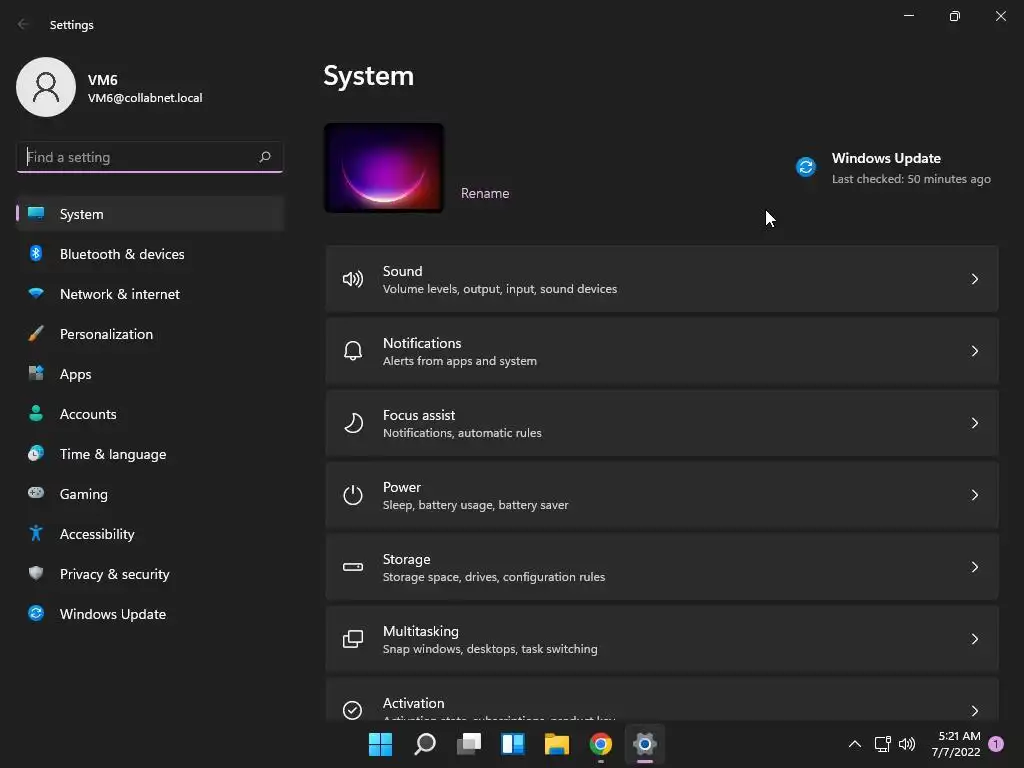
Task: Click the Network wifi icon in sidebar
Action: pyautogui.click(x=36, y=293)
